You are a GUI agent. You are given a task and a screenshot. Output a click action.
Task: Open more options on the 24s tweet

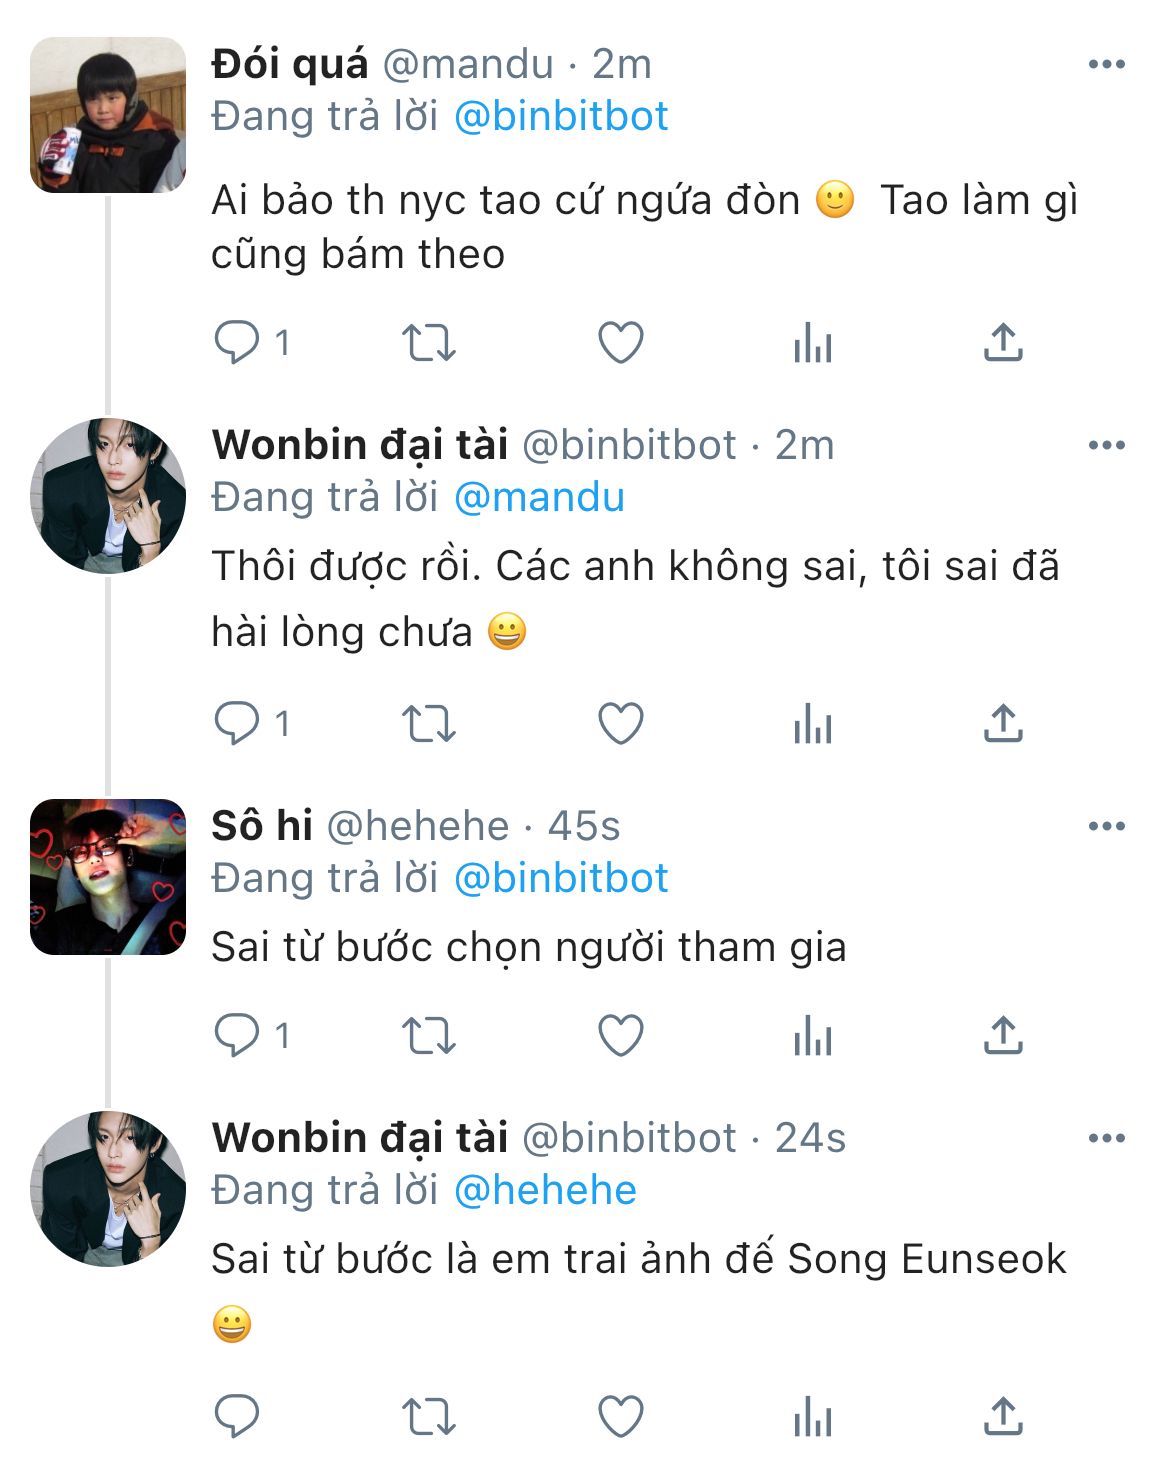(1106, 1139)
